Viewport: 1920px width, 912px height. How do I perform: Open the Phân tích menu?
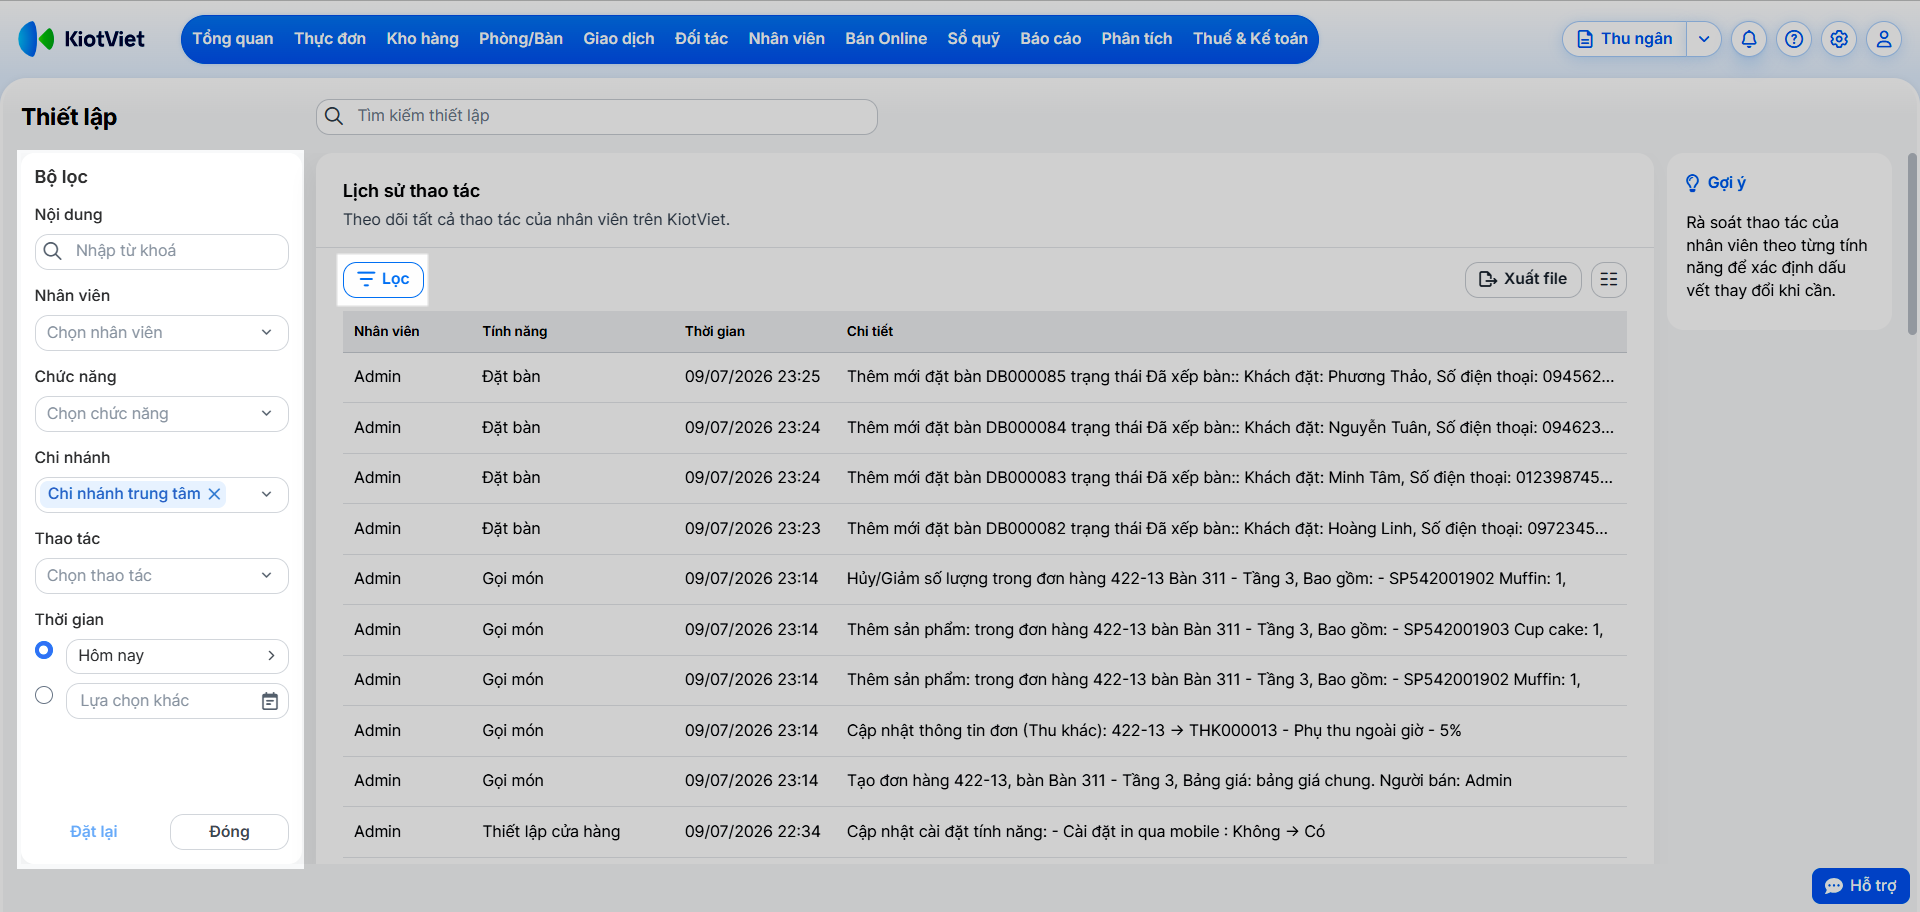(x=1137, y=39)
